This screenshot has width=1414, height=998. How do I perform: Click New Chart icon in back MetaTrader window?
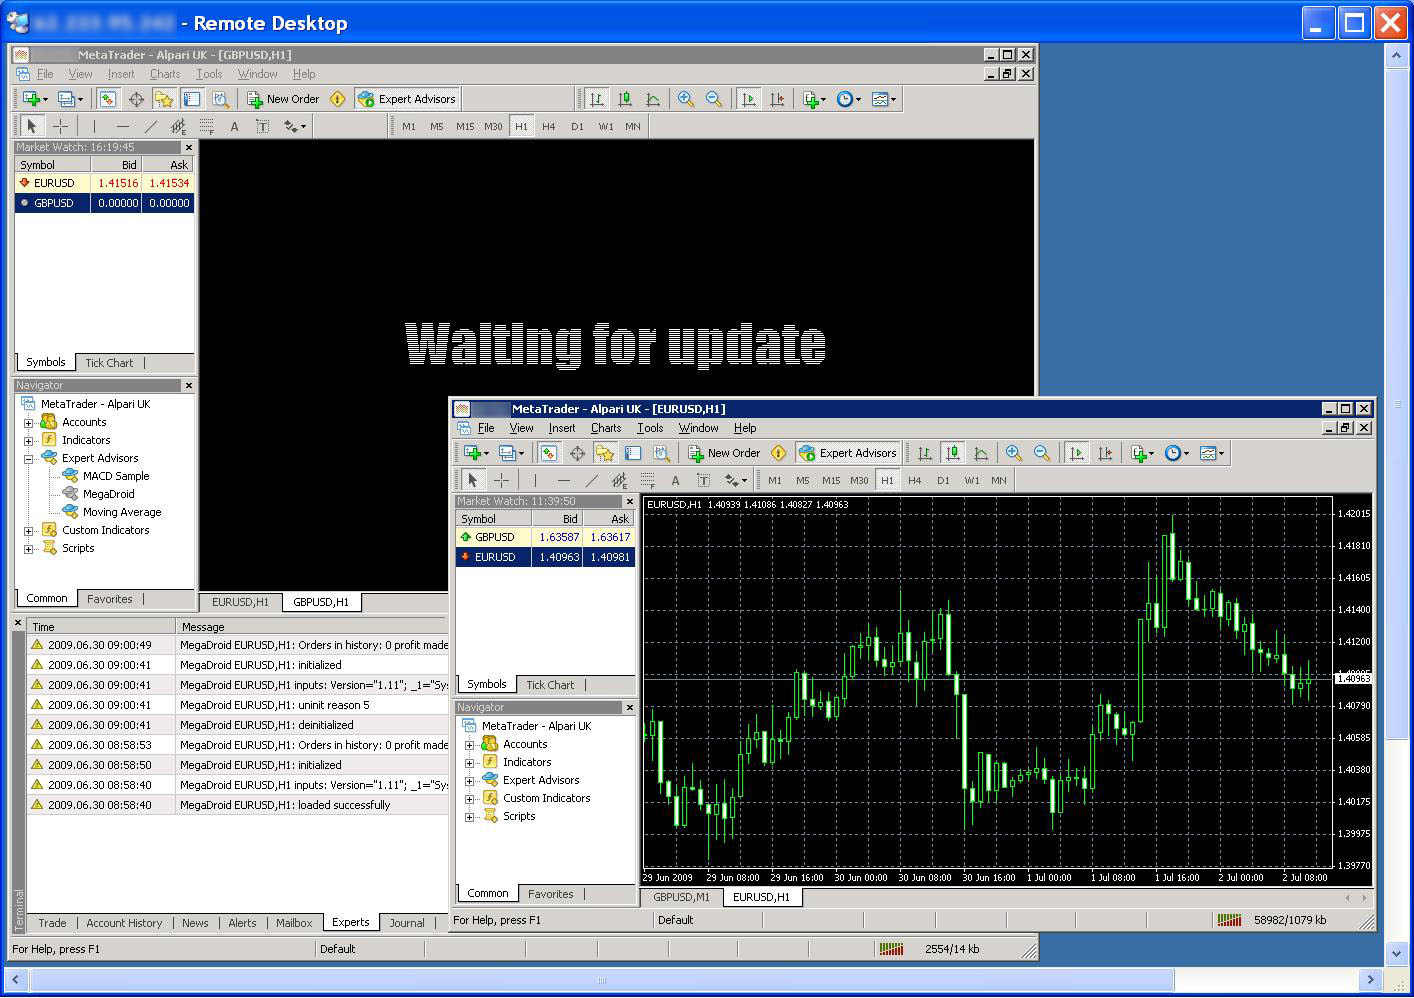(x=34, y=99)
